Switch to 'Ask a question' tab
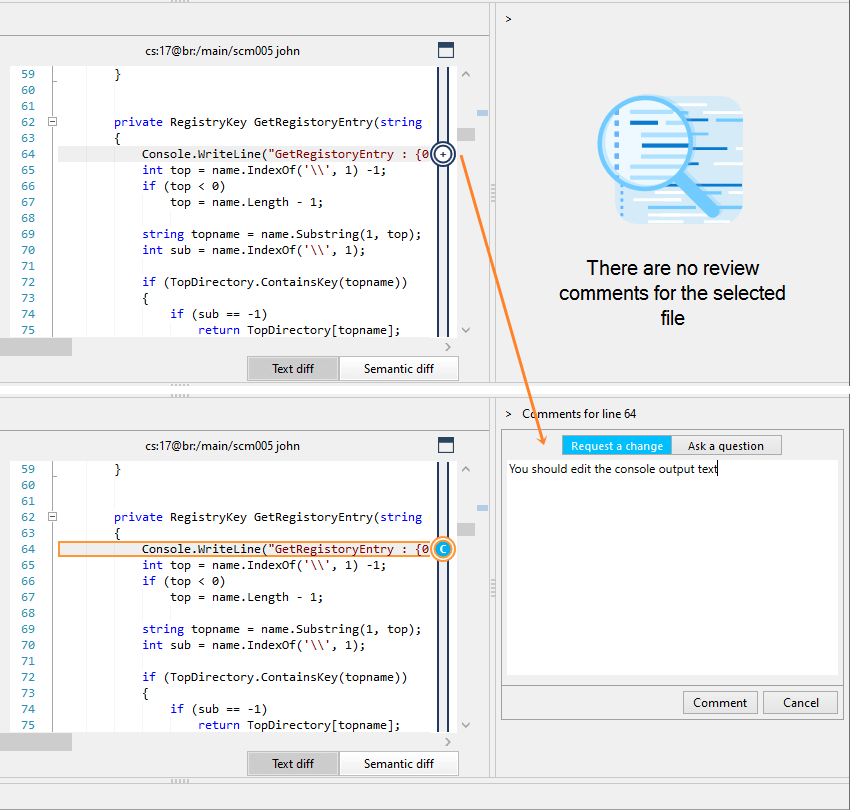 point(726,446)
